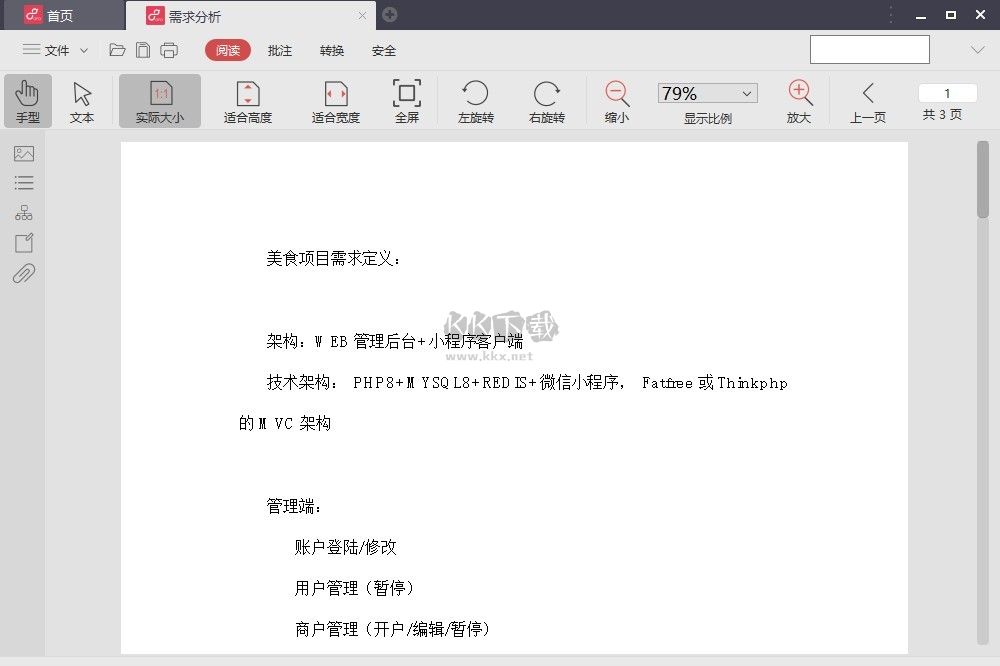Switch to the 首页 home tab
The height and width of the screenshot is (666, 1000).
click(x=60, y=15)
